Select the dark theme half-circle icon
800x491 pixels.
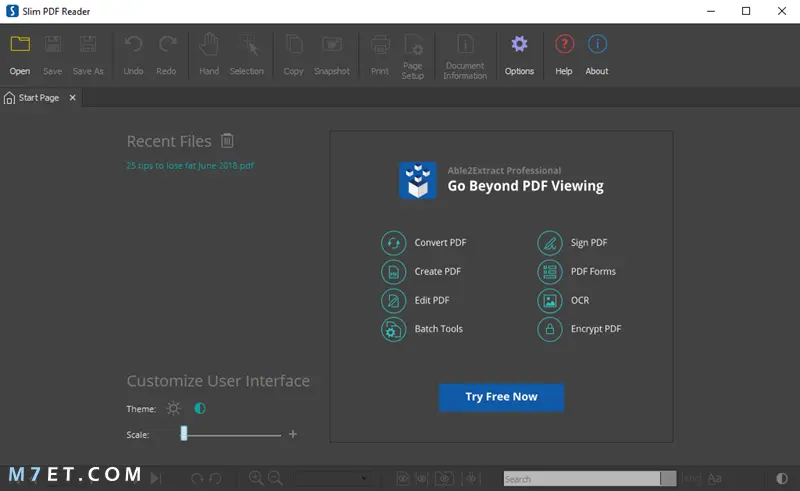[x=200, y=408]
